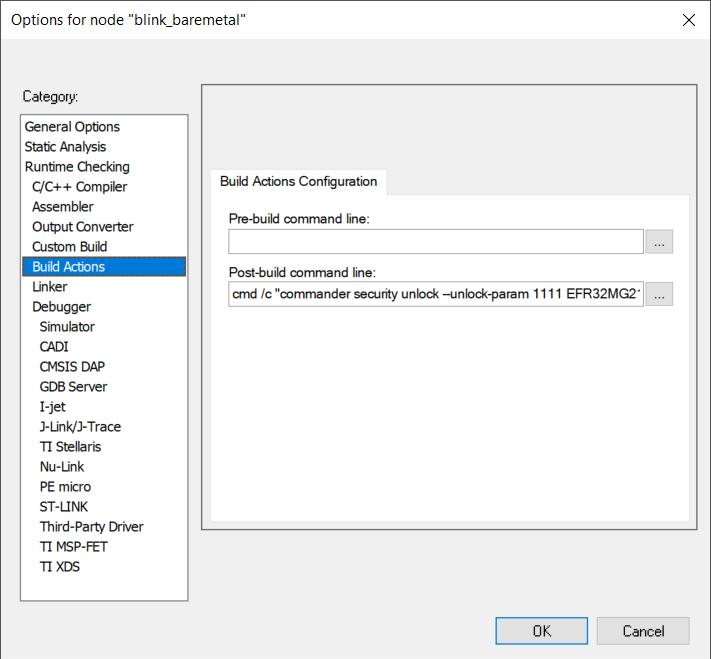Select the Assembler category
Image resolution: width=711 pixels, height=659 pixels.
62,207
